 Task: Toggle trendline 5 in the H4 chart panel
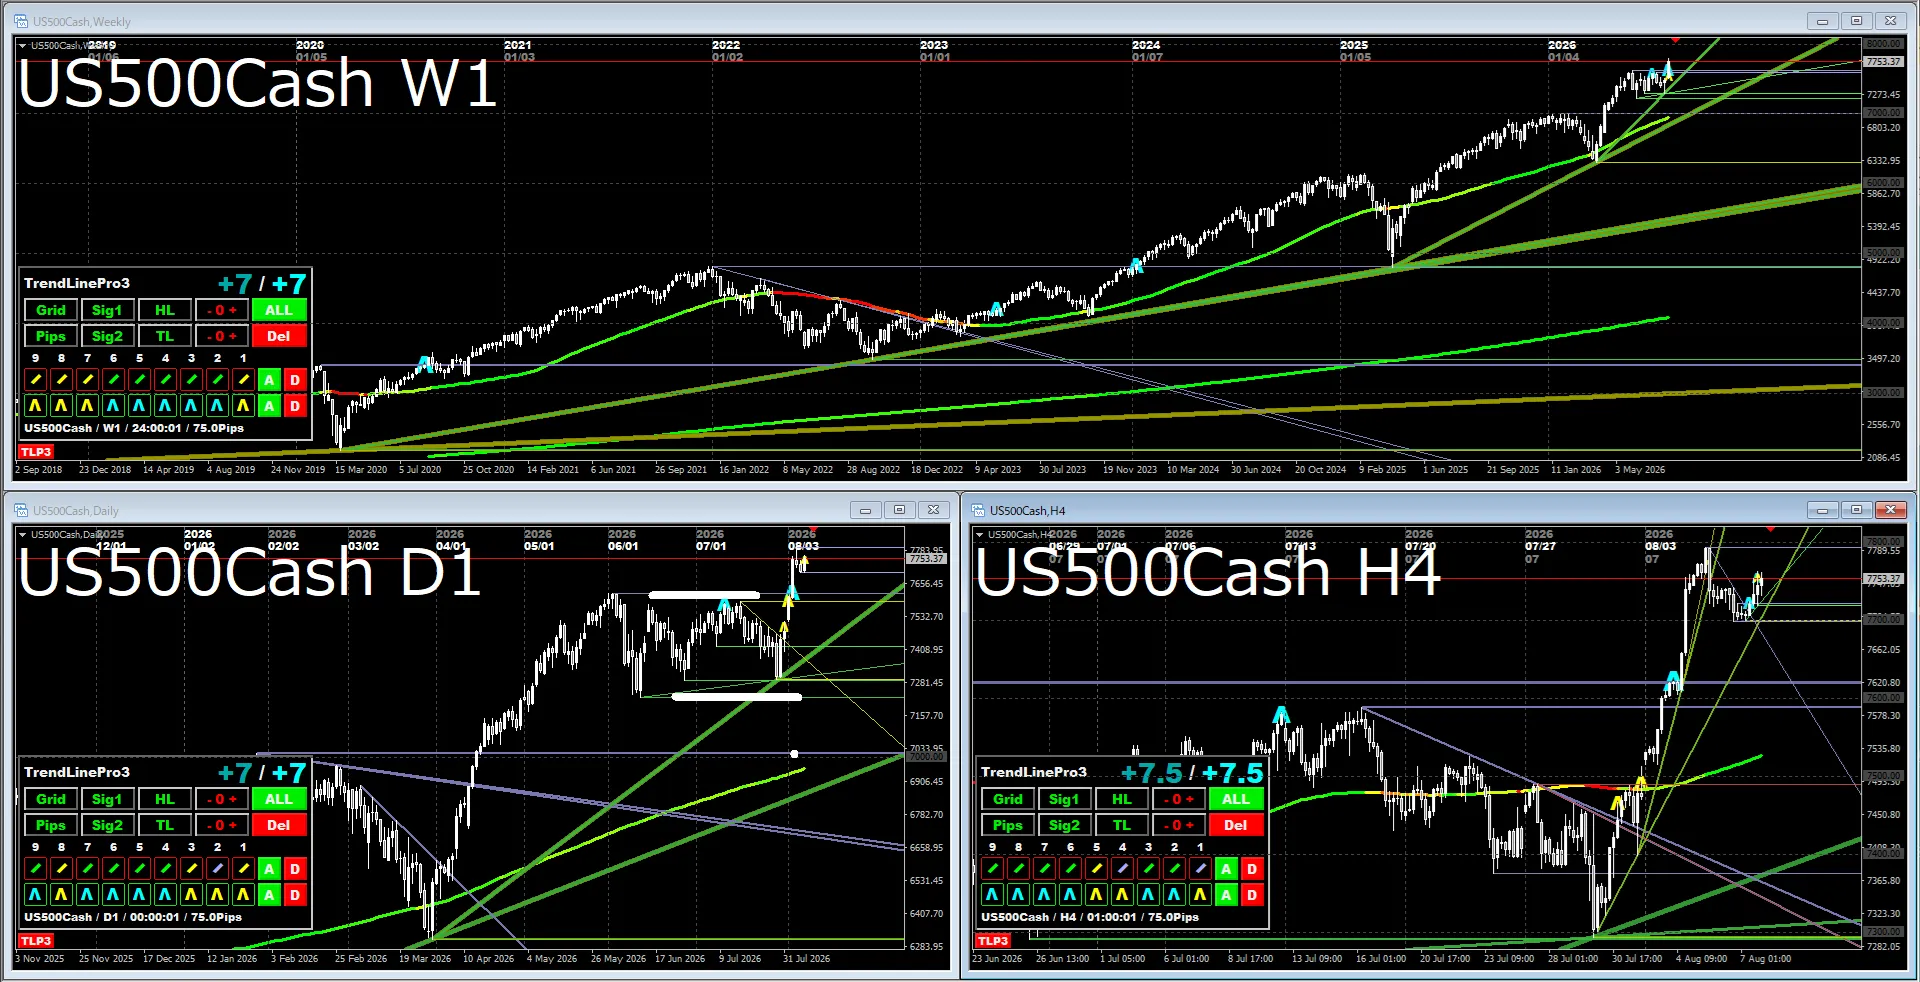point(1096,869)
